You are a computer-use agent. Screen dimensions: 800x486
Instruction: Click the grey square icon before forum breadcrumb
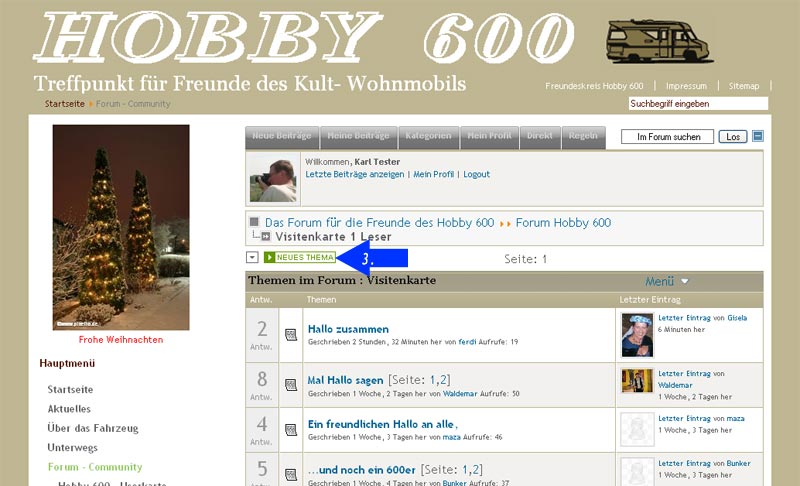254,222
